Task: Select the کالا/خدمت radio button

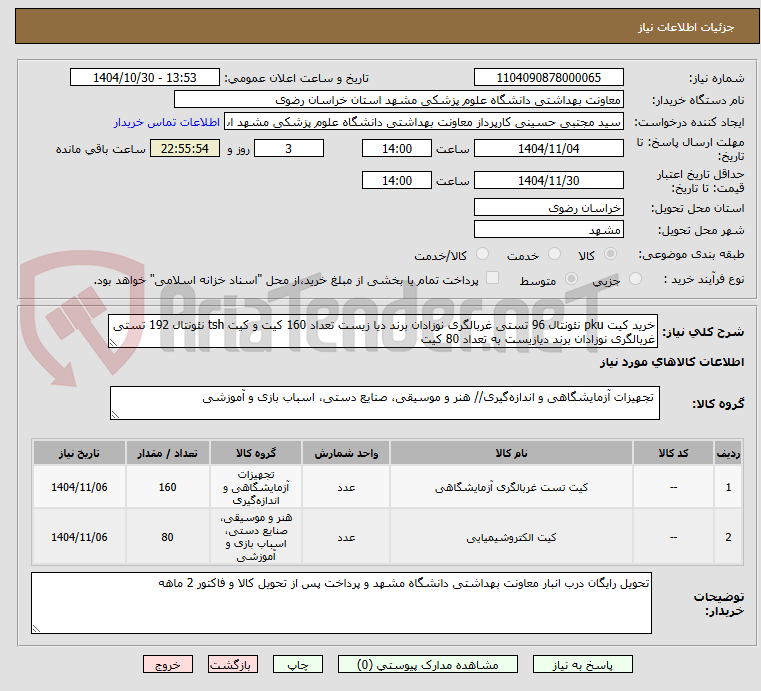Action: pyautogui.click(x=482, y=254)
